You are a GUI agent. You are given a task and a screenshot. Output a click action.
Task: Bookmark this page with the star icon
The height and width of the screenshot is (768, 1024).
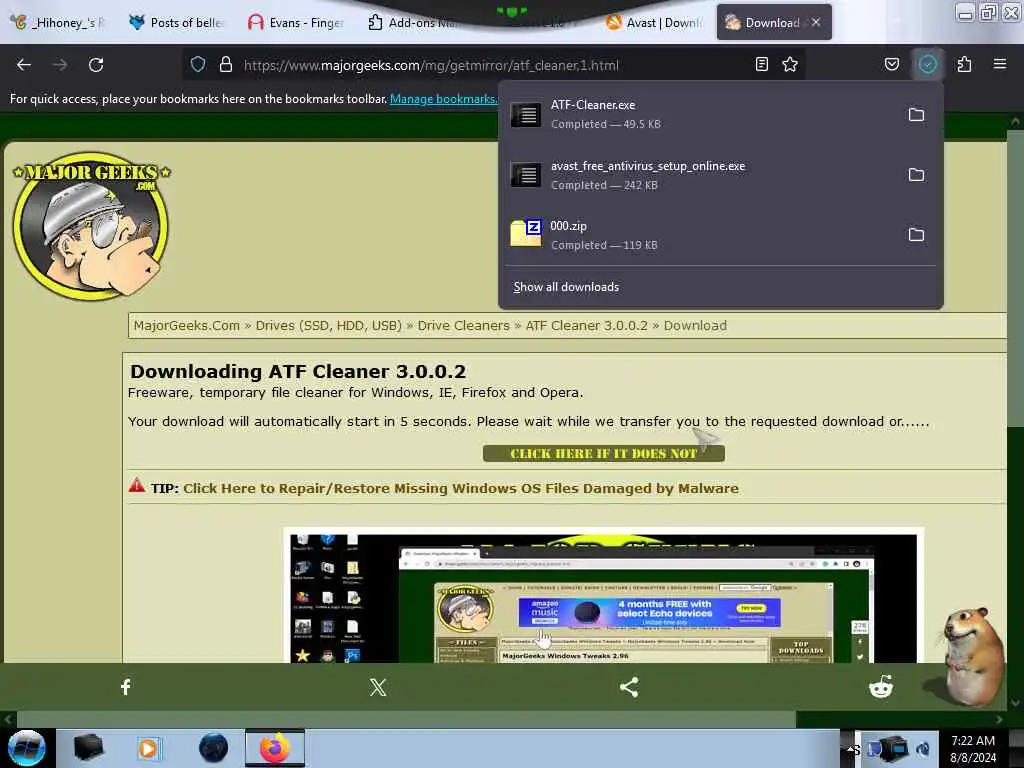pyautogui.click(x=790, y=64)
